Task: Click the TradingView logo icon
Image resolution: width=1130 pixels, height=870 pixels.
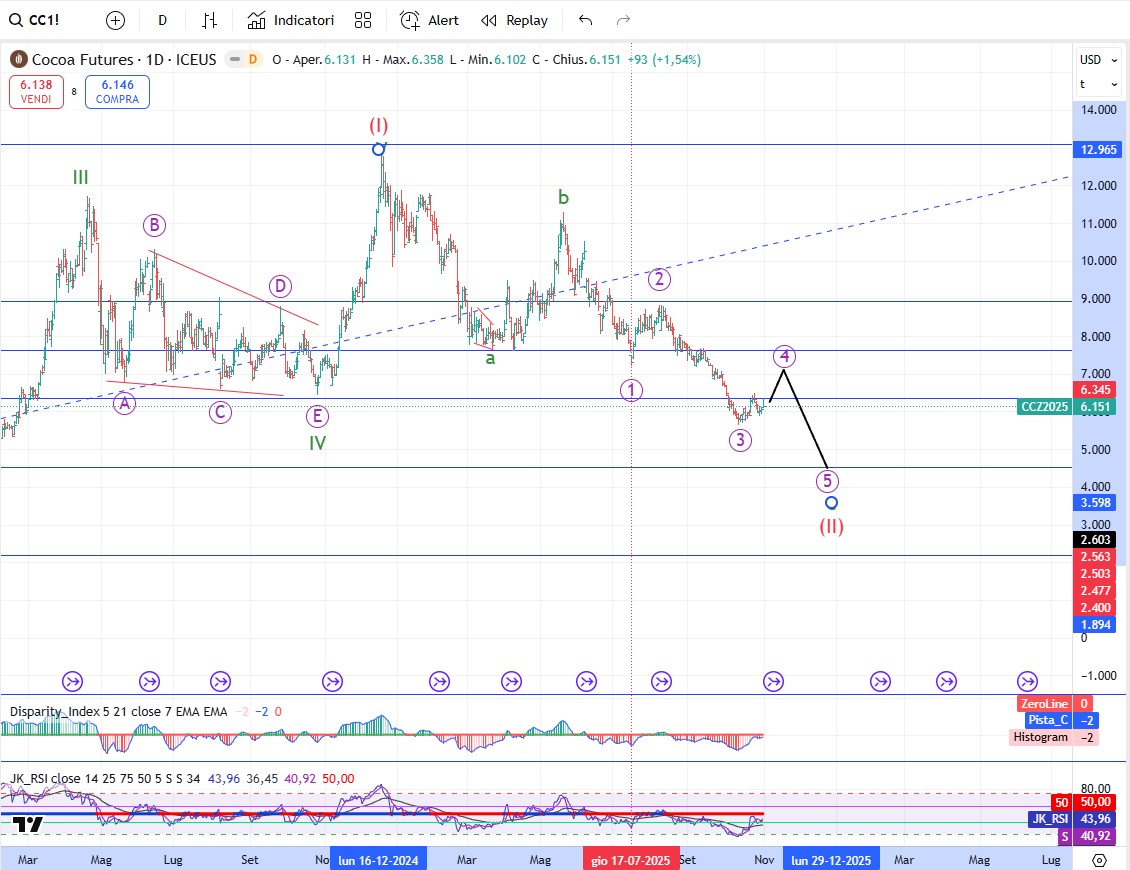Action: (x=28, y=824)
